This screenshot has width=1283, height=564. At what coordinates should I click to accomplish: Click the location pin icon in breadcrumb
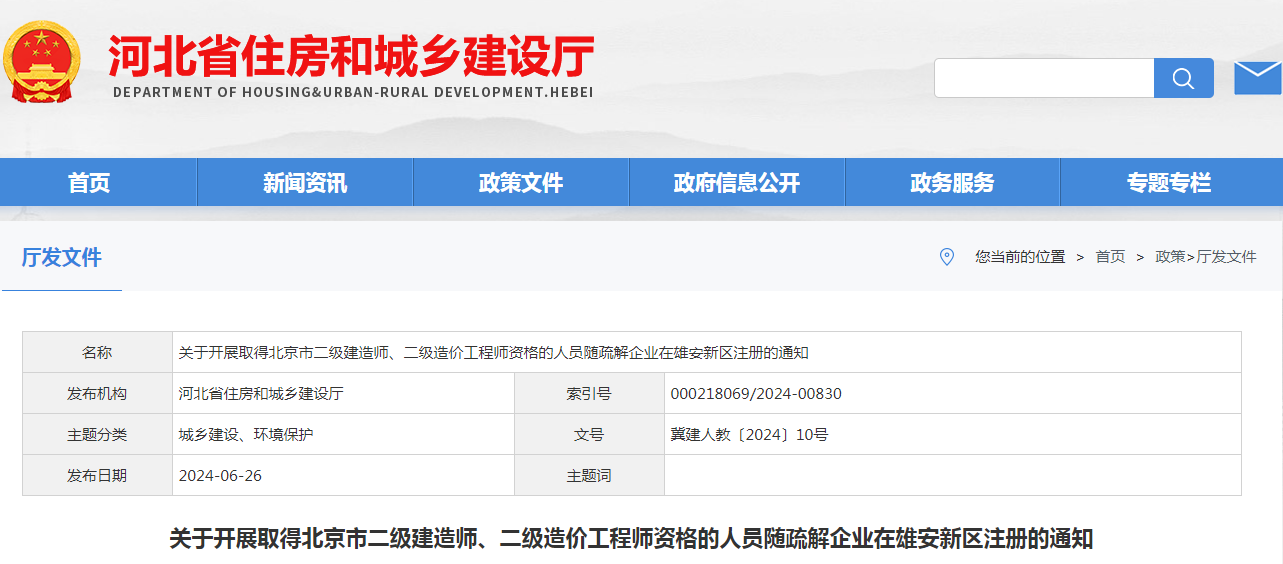pos(947,257)
